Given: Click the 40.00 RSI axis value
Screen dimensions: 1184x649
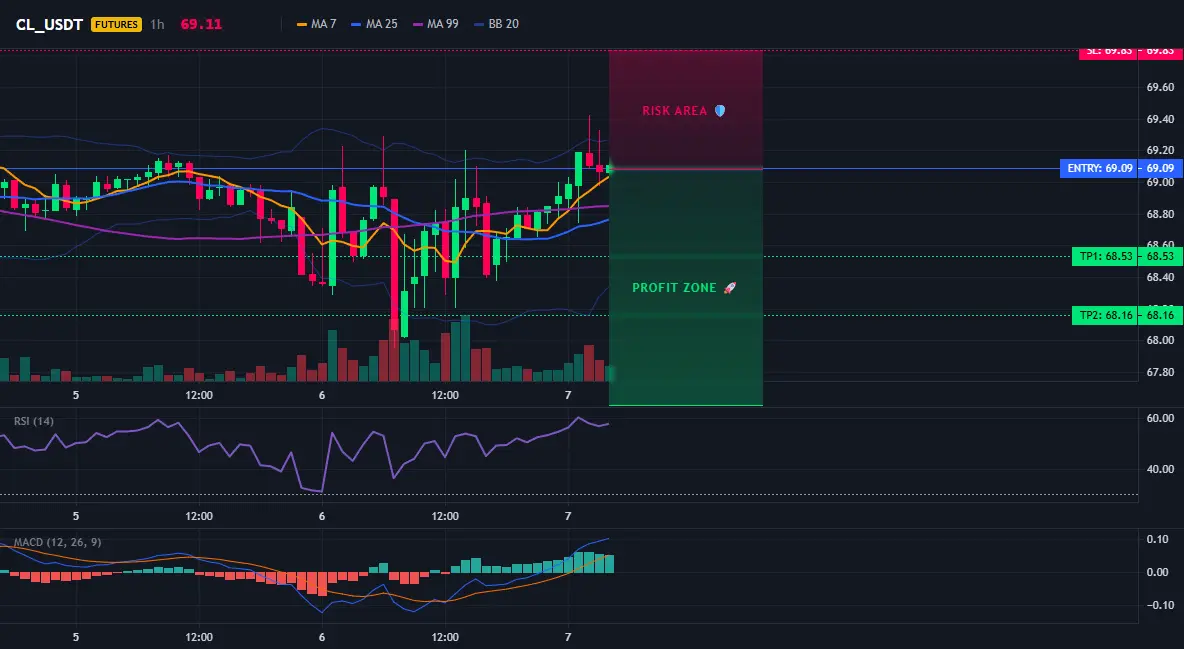Looking at the screenshot, I should pyautogui.click(x=1160, y=469).
